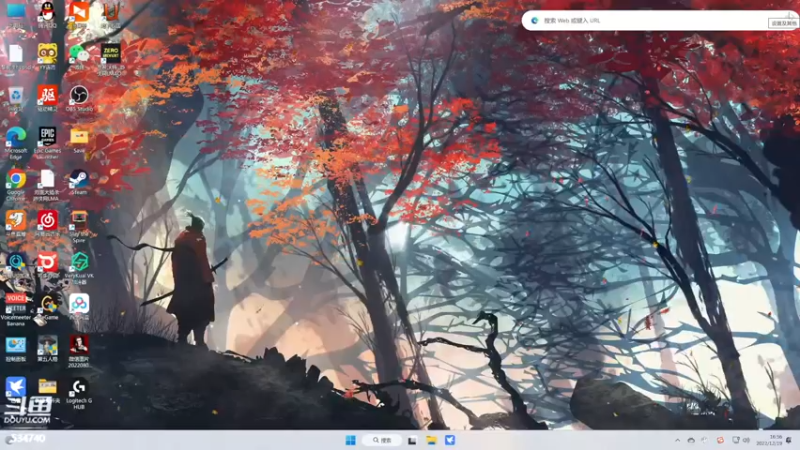The height and width of the screenshot is (450, 800).
Task: Open the clock and date flyout
Action: [x=769, y=440]
